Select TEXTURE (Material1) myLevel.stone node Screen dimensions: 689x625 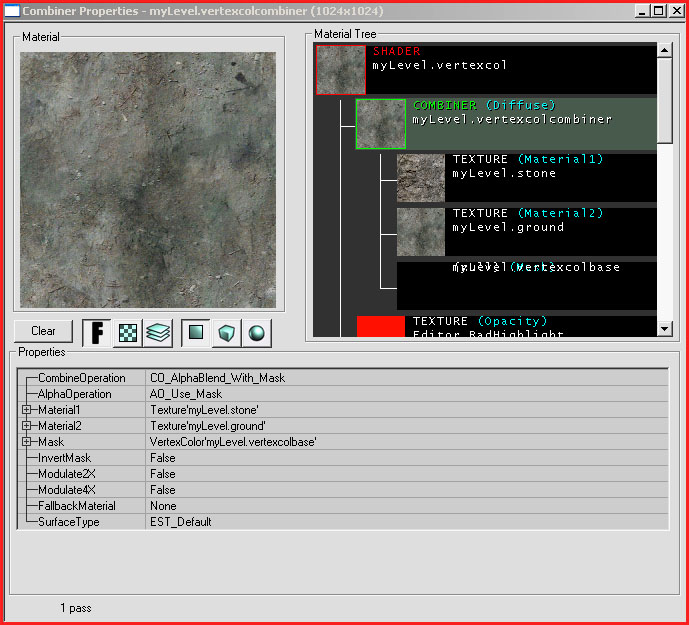tap(526, 178)
